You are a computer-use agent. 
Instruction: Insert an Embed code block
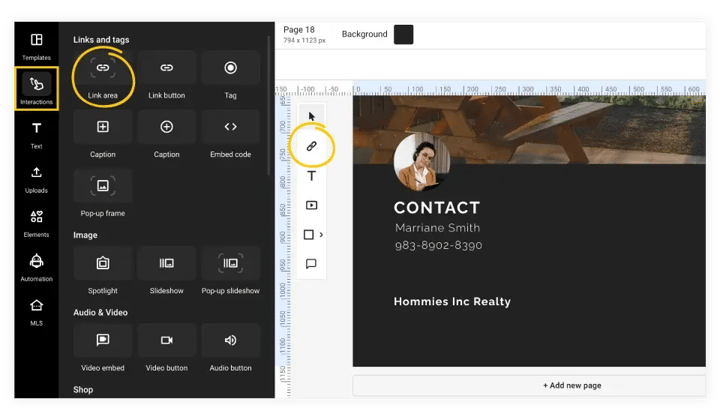click(x=231, y=135)
